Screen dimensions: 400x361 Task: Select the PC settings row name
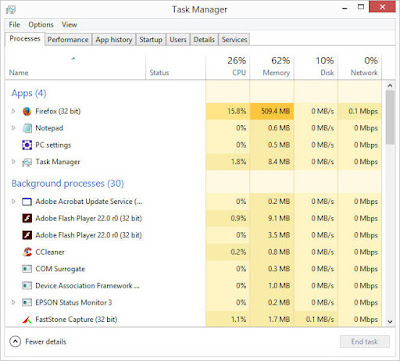tap(53, 145)
